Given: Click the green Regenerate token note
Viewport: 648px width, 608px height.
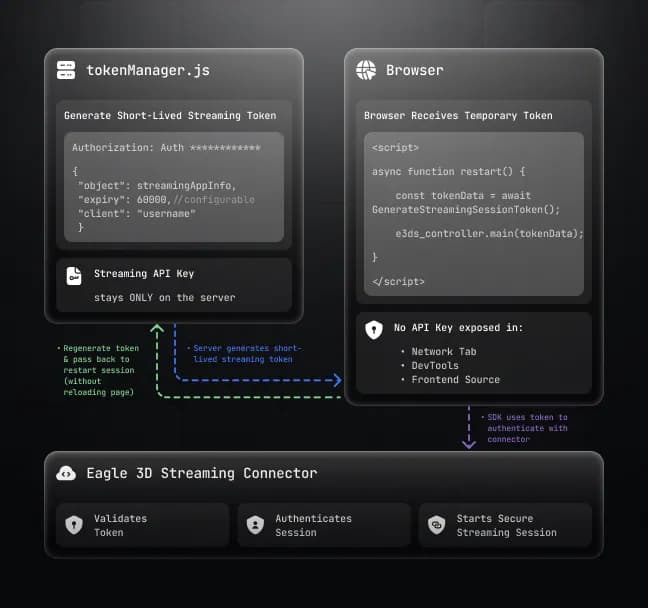Looking at the screenshot, I should (99, 370).
